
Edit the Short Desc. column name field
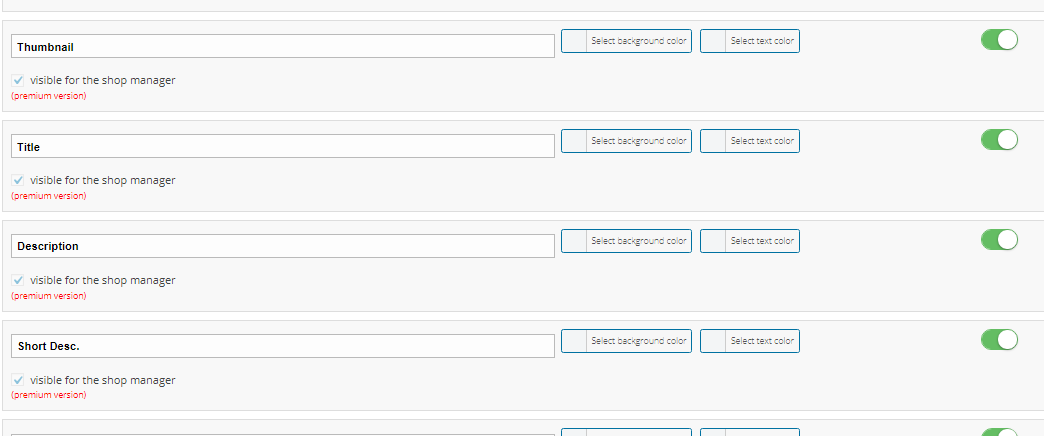[283, 345]
